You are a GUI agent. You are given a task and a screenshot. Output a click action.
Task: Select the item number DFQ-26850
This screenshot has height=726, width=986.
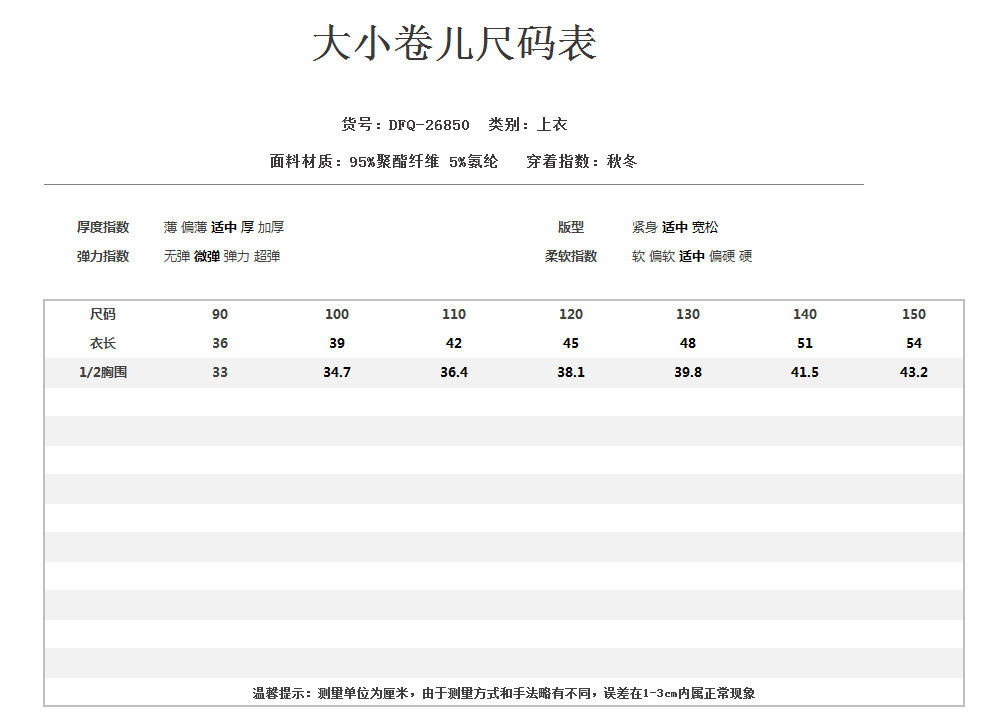tap(429, 125)
